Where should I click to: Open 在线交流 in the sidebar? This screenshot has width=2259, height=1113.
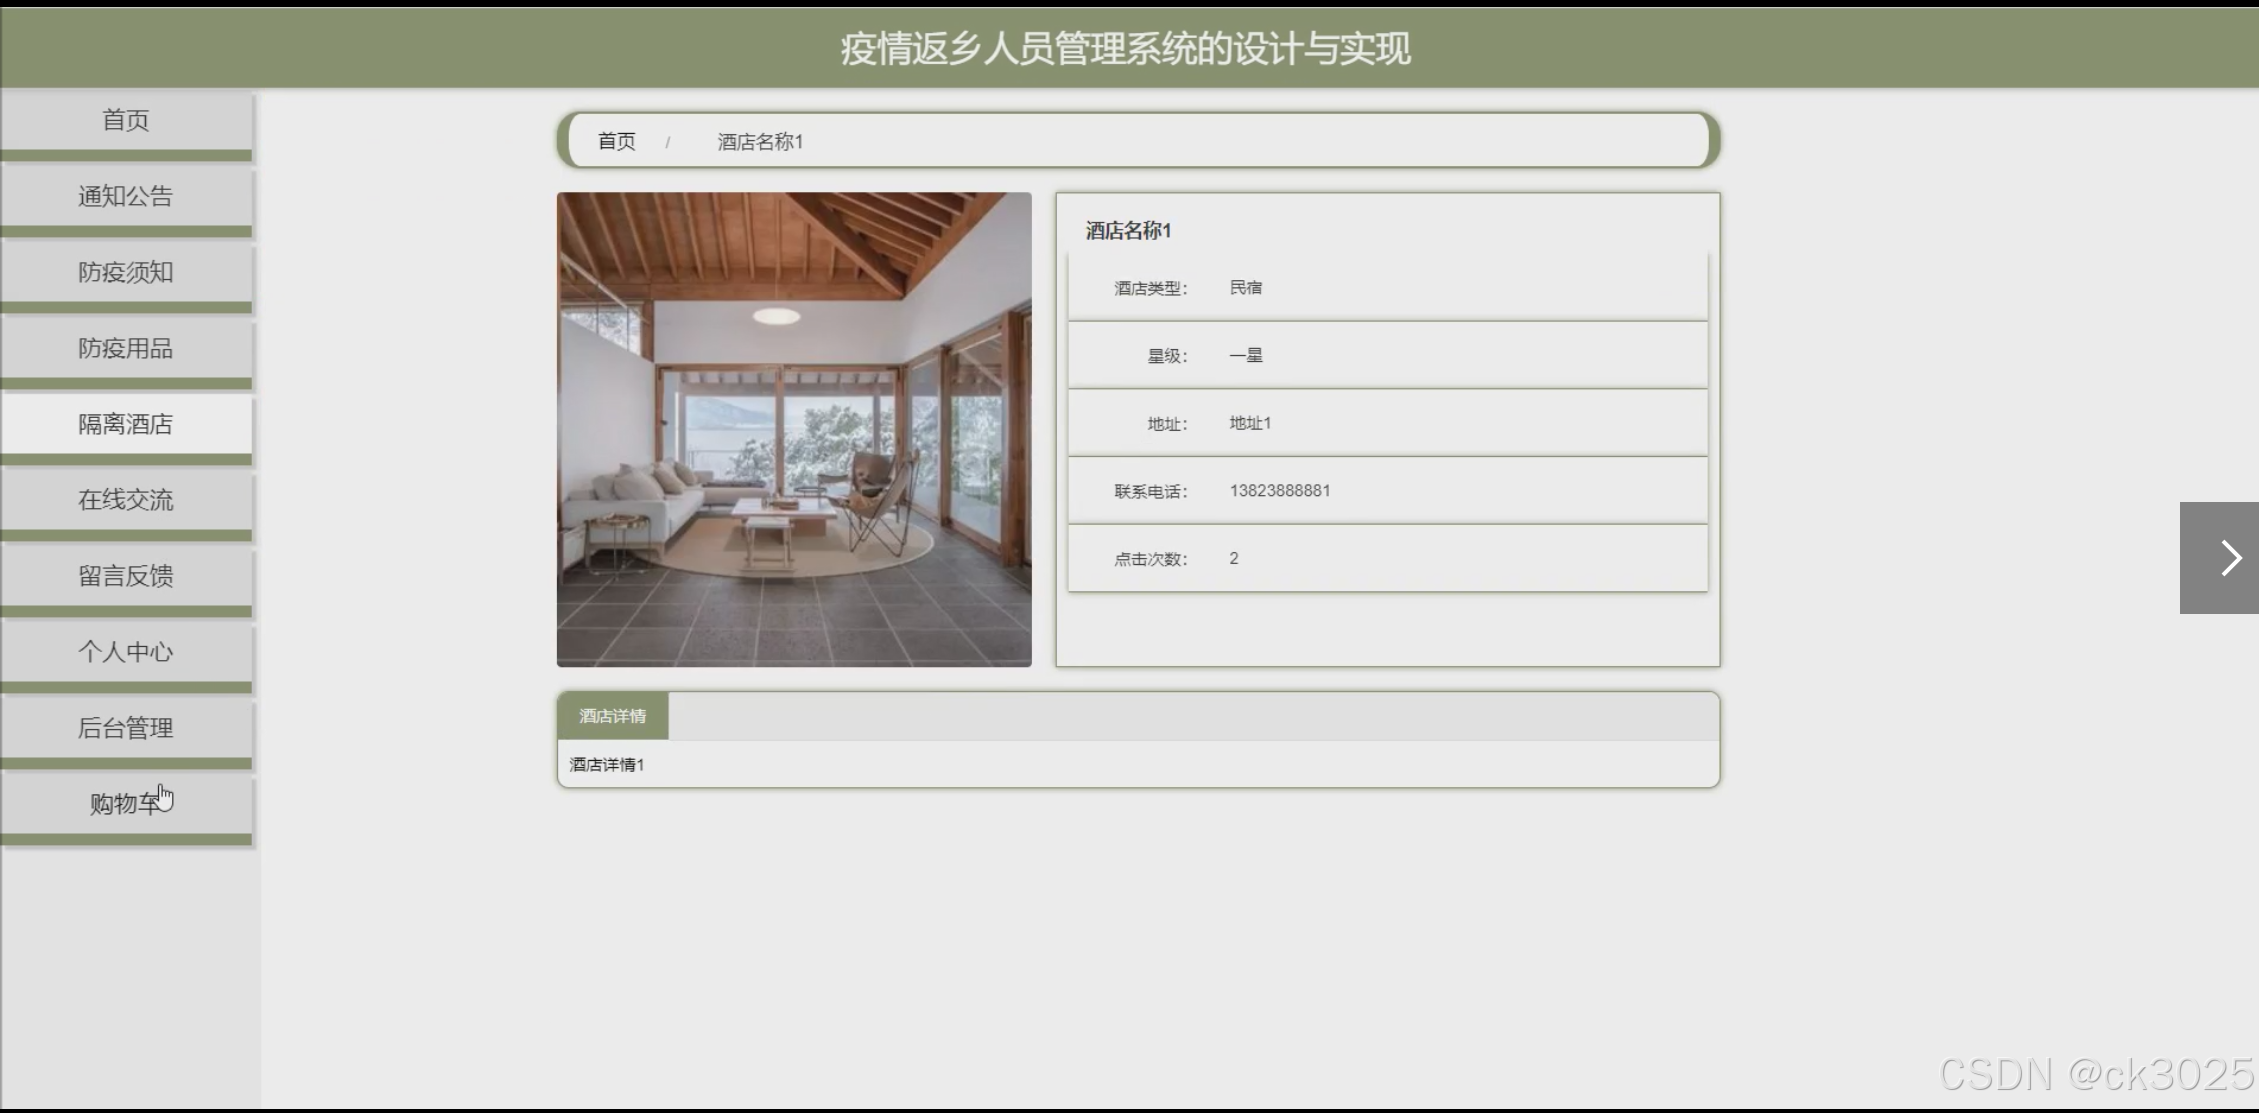point(126,500)
